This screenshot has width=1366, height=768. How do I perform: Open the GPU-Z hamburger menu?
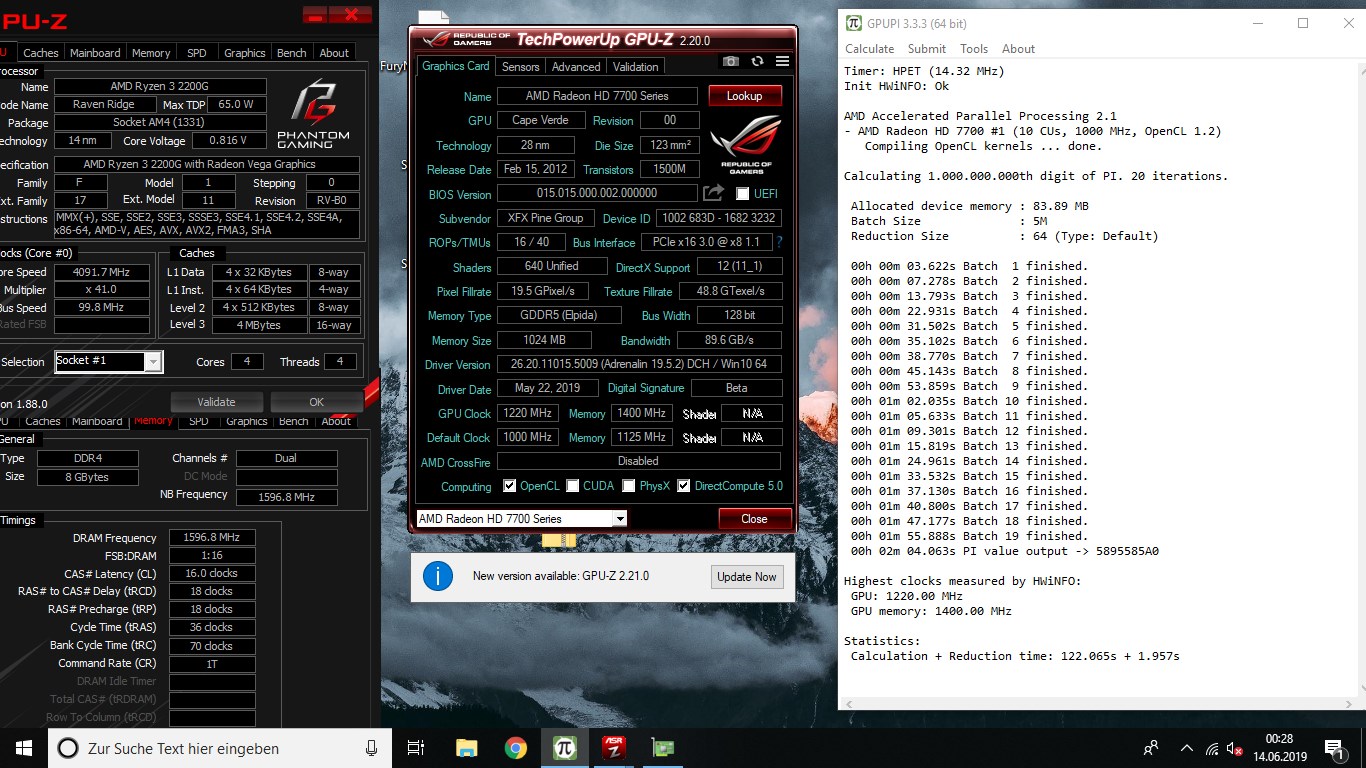coord(782,61)
